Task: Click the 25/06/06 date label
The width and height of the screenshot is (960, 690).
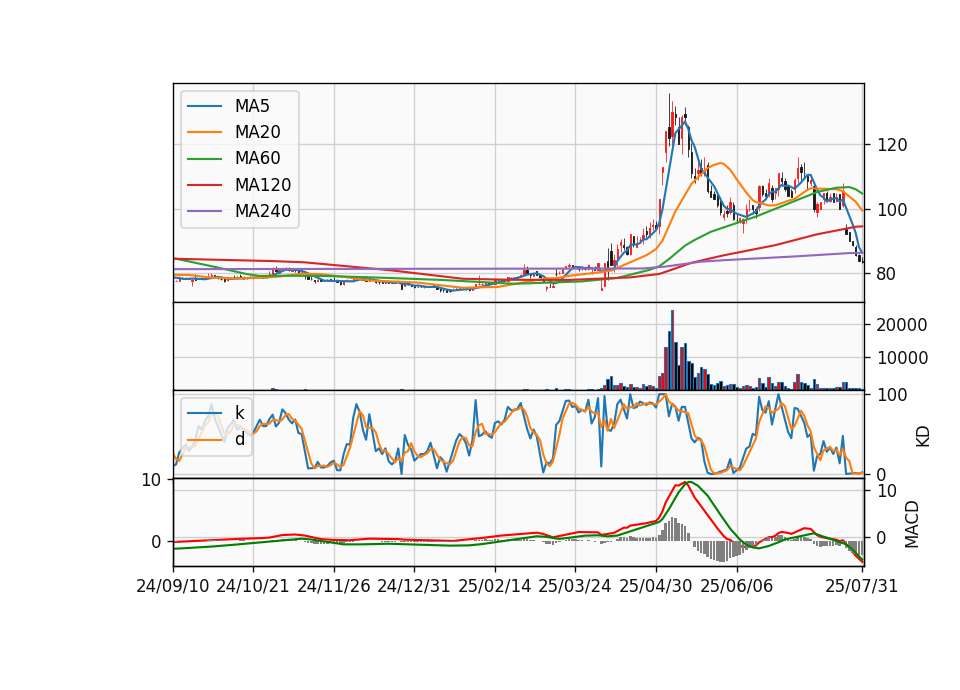Action: (737, 586)
